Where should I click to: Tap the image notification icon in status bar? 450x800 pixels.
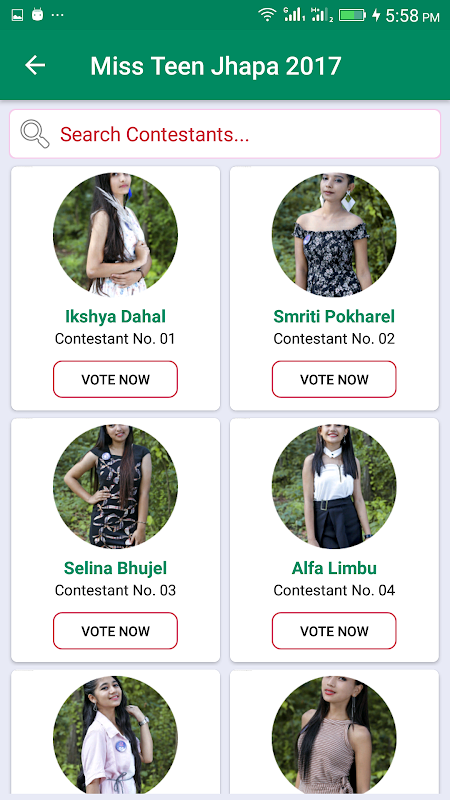[17, 15]
